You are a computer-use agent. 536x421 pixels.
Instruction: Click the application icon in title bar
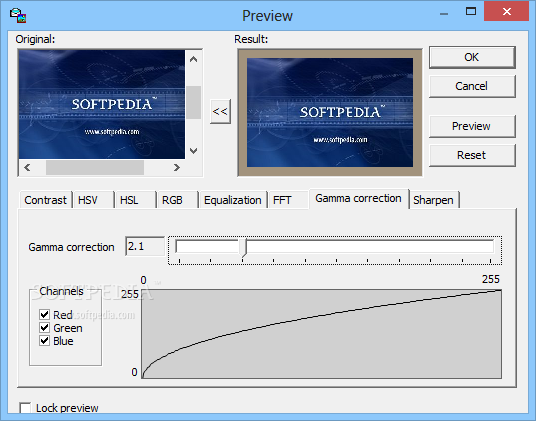click(18, 15)
